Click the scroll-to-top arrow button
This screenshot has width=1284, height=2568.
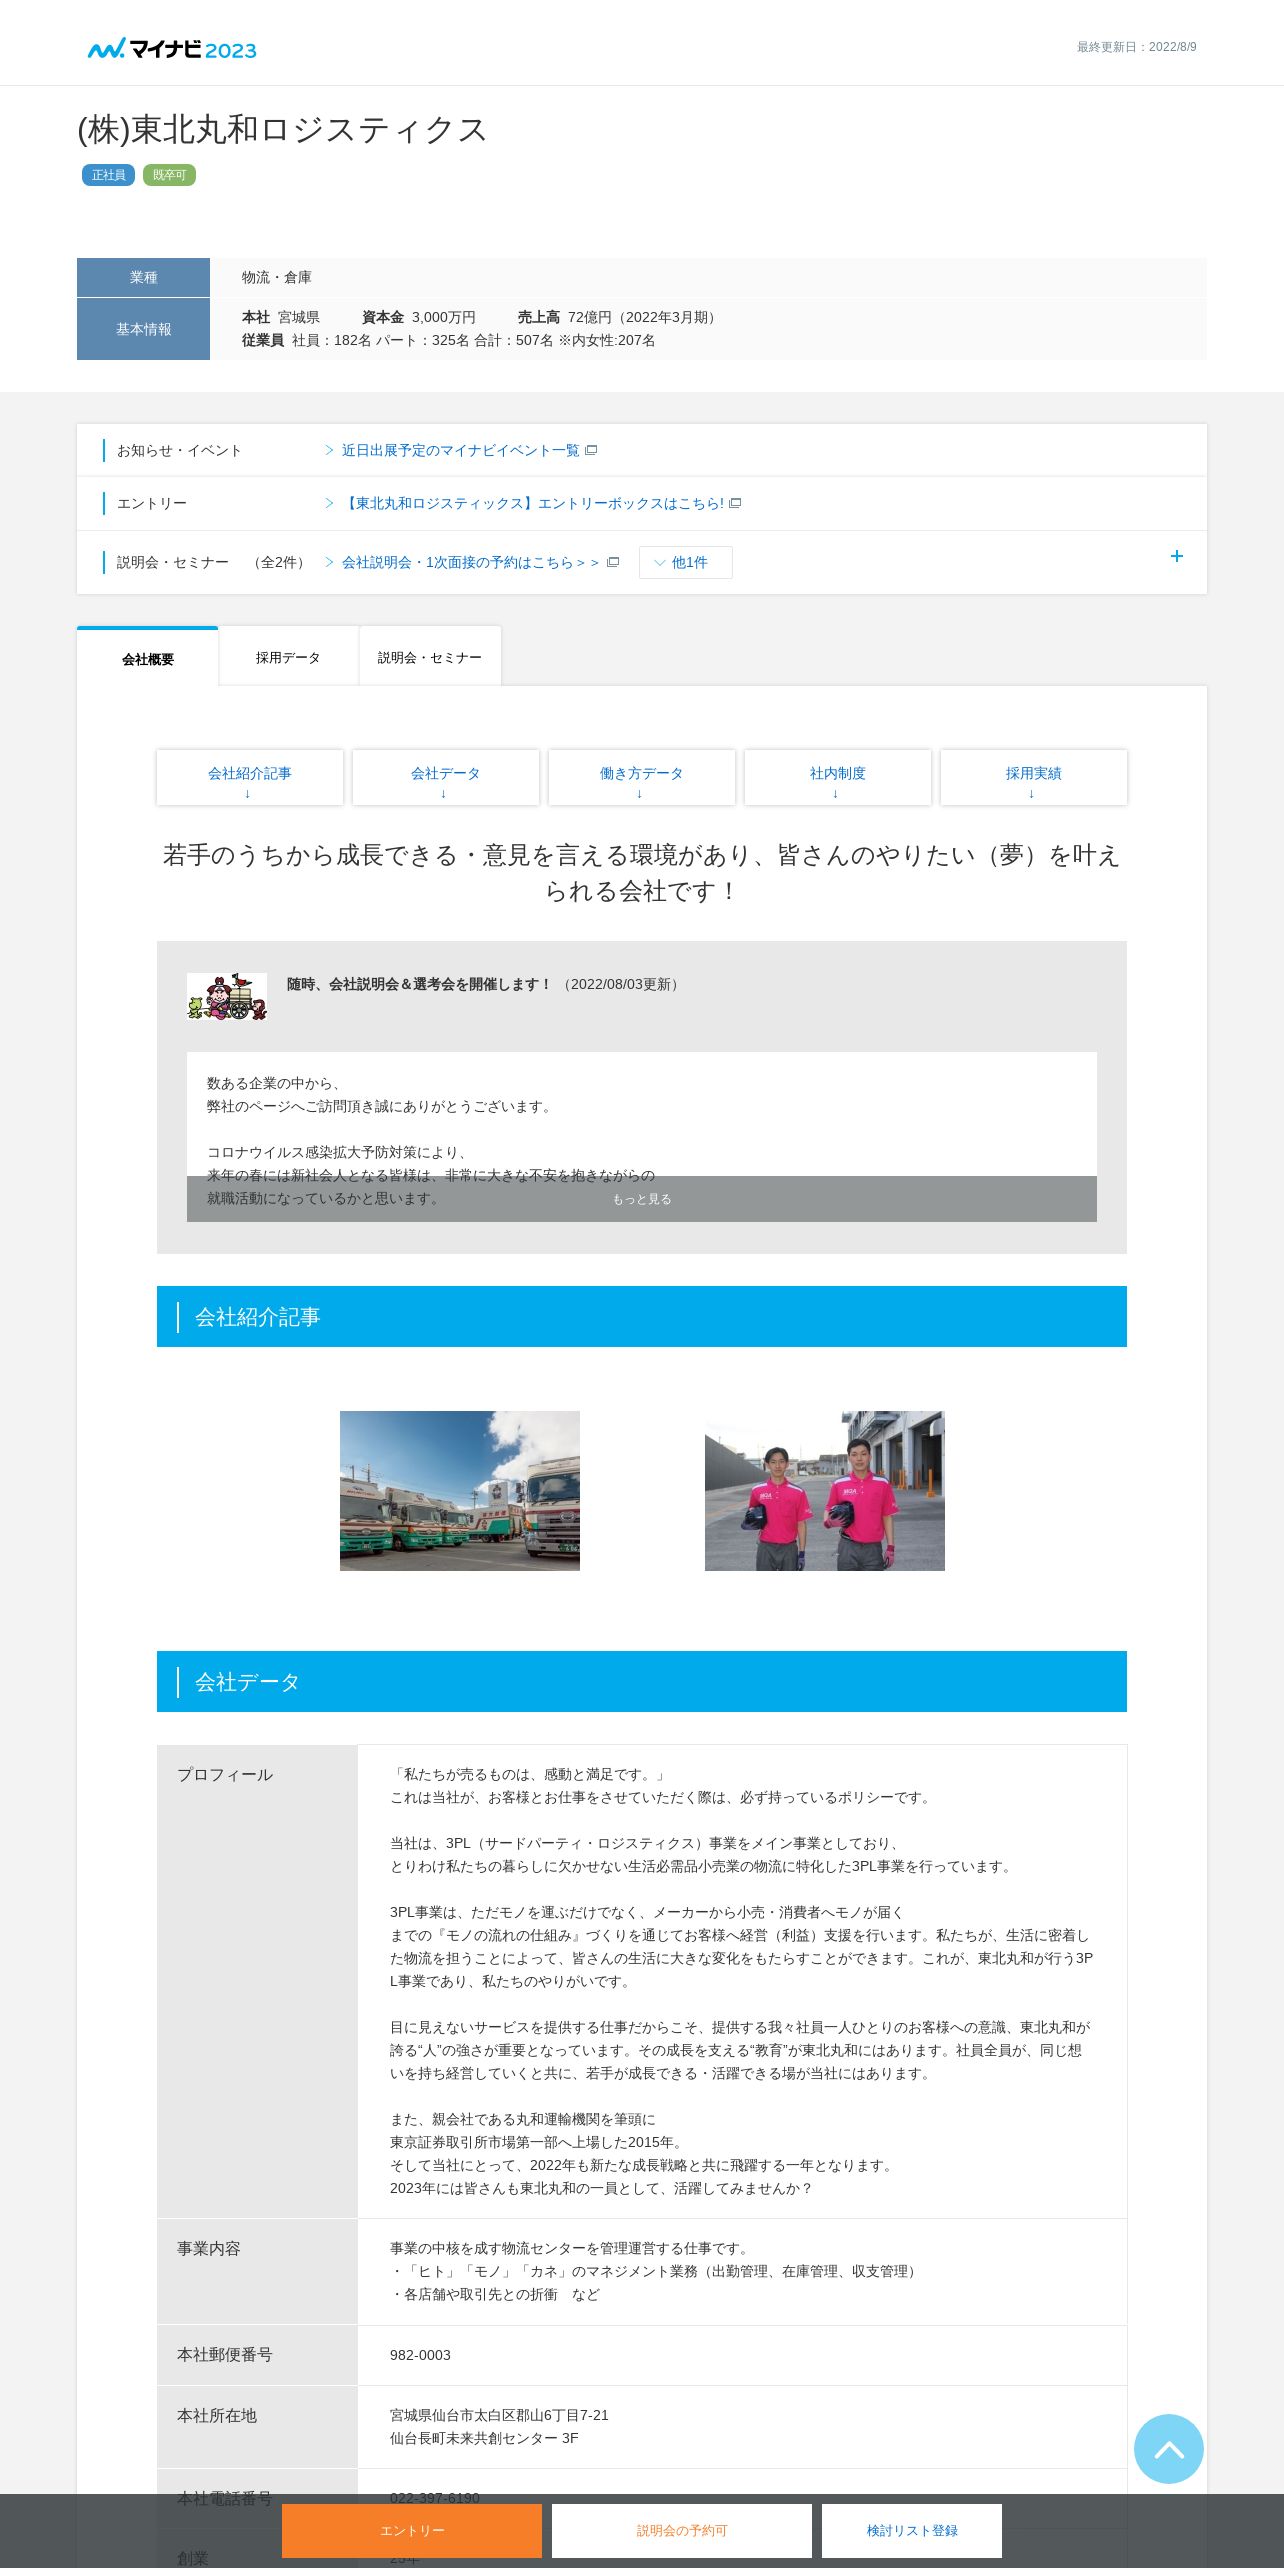click(1168, 2448)
